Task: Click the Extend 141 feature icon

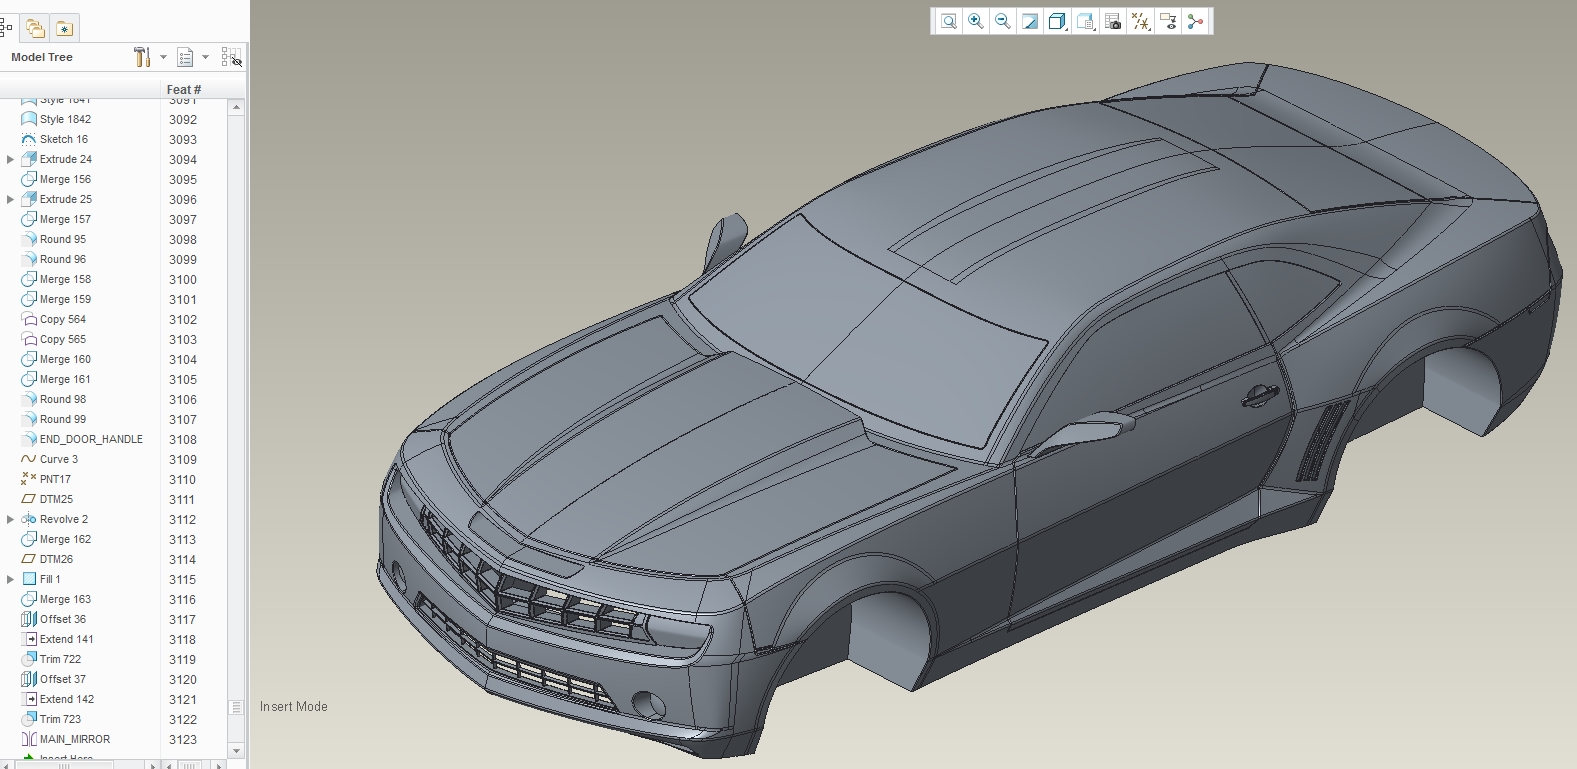Action: tap(29, 639)
